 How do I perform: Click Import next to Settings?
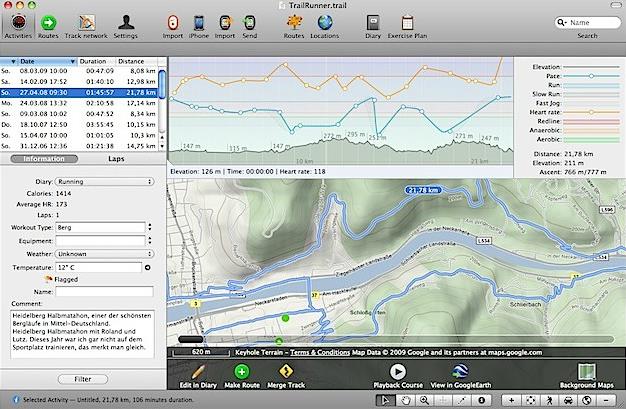[172, 26]
